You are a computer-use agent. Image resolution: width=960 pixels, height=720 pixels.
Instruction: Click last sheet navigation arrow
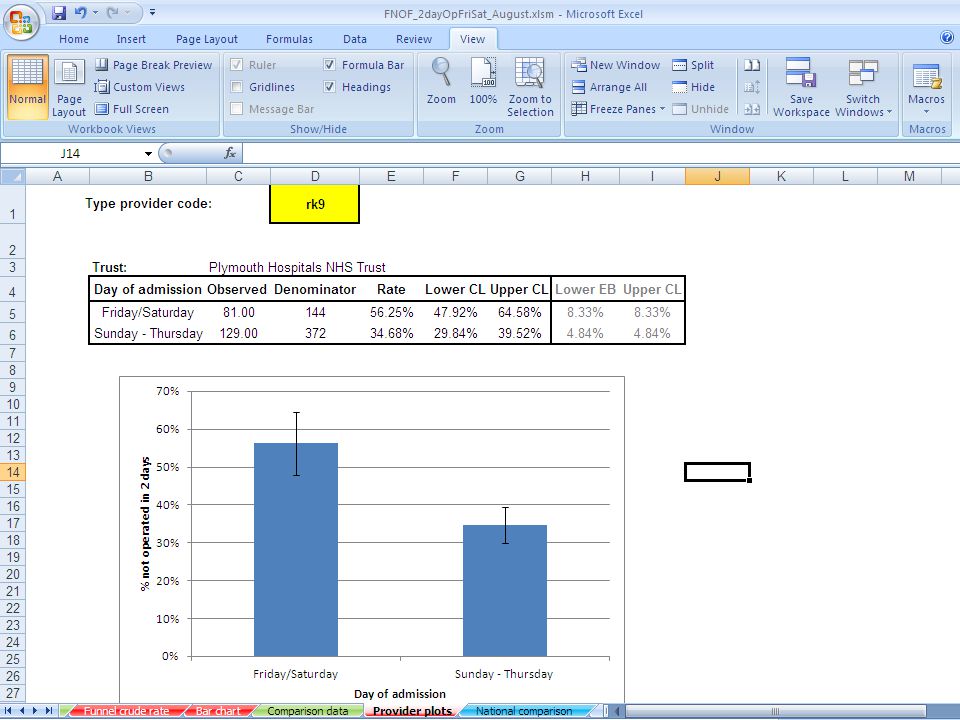point(48,711)
